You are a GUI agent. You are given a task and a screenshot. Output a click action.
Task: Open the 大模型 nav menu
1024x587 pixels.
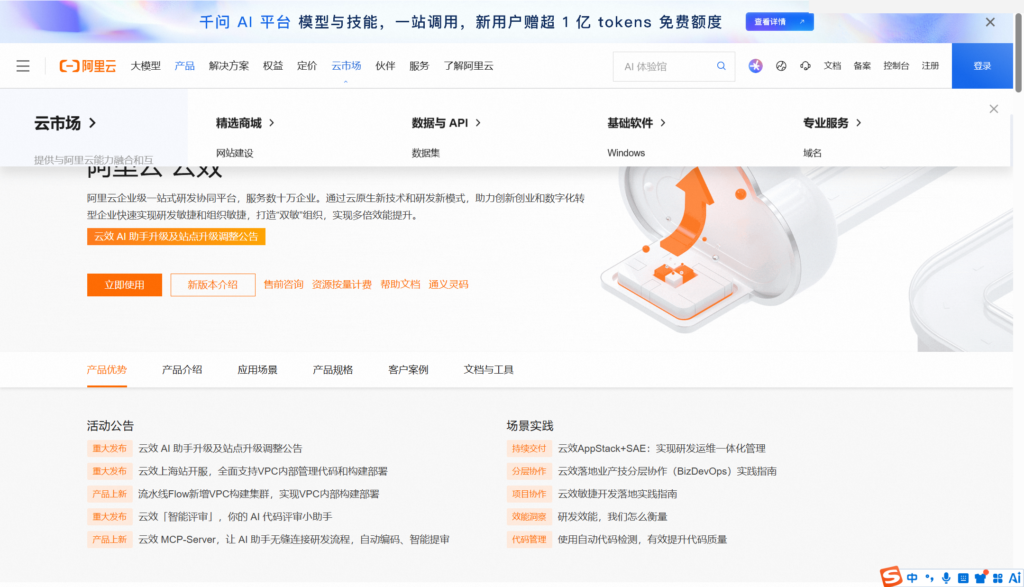[146, 66]
